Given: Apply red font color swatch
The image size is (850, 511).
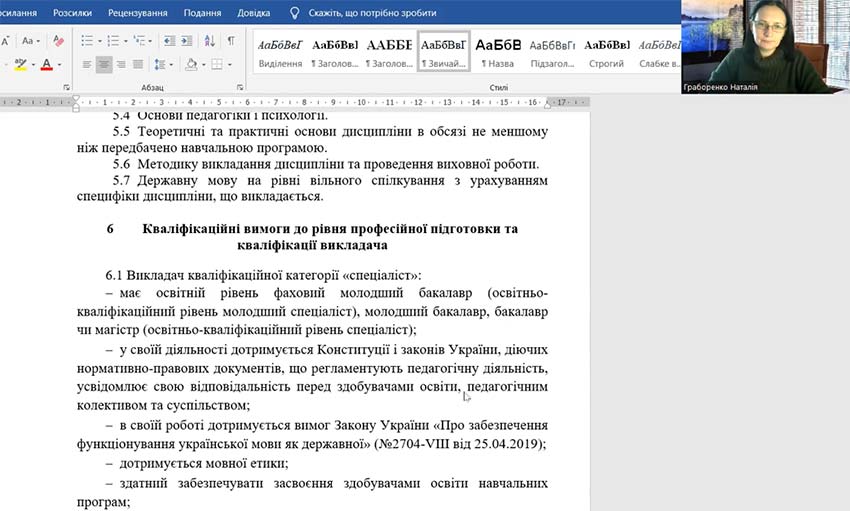Looking at the screenshot, I should [46, 65].
